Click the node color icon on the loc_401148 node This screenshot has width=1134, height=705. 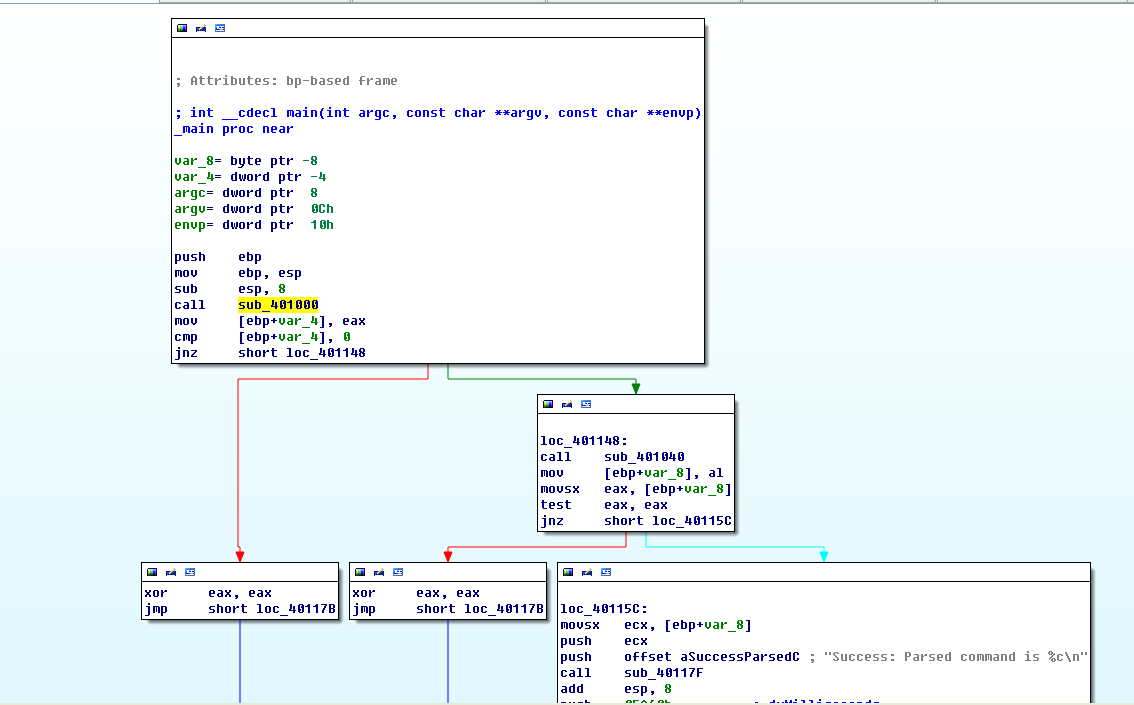[548, 404]
